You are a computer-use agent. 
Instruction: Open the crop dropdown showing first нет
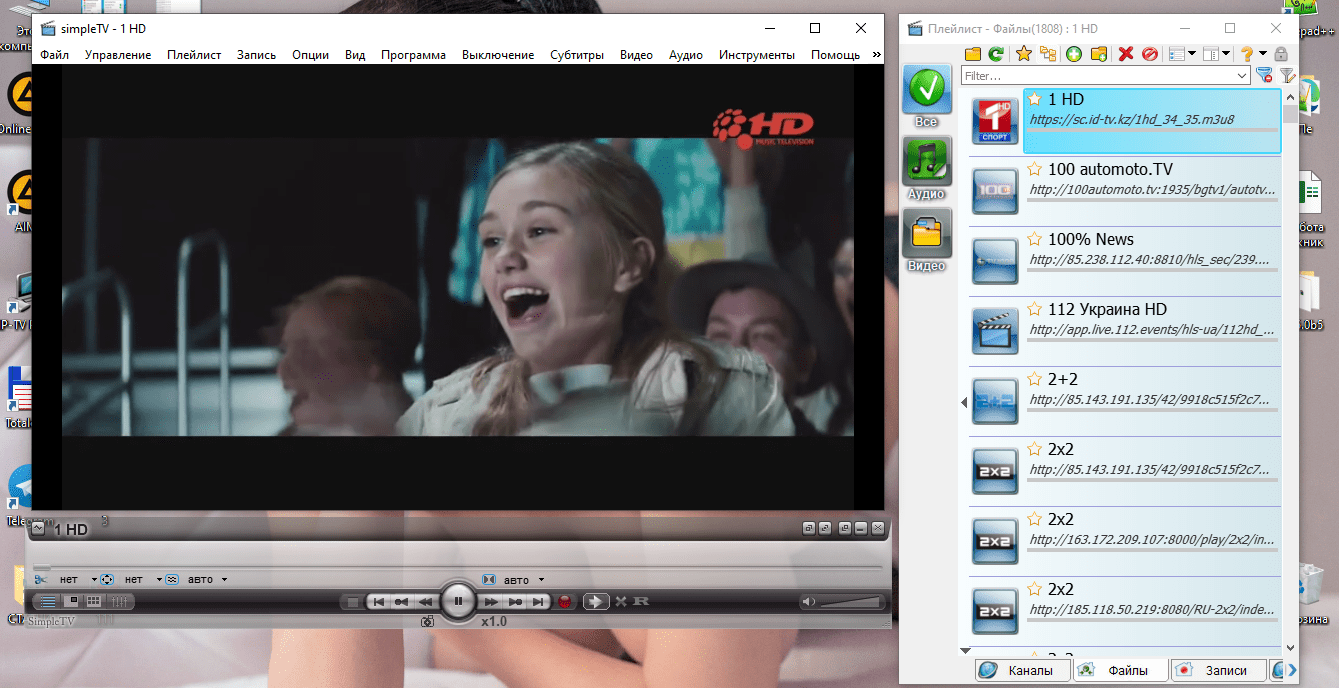94,579
